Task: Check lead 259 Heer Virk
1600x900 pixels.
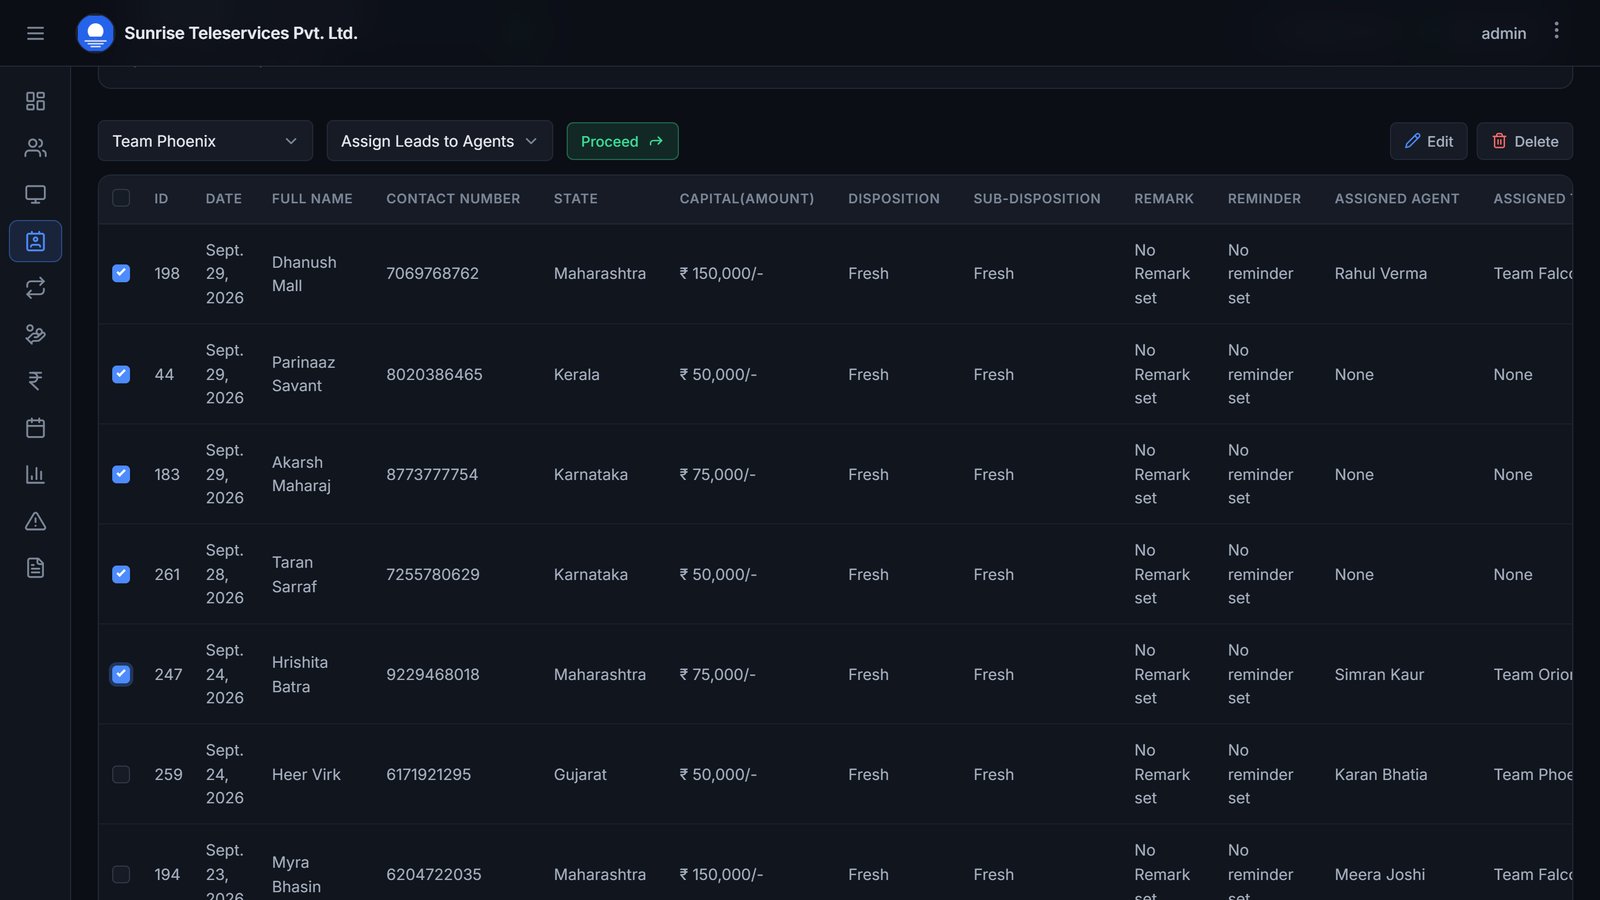Action: [x=121, y=774]
